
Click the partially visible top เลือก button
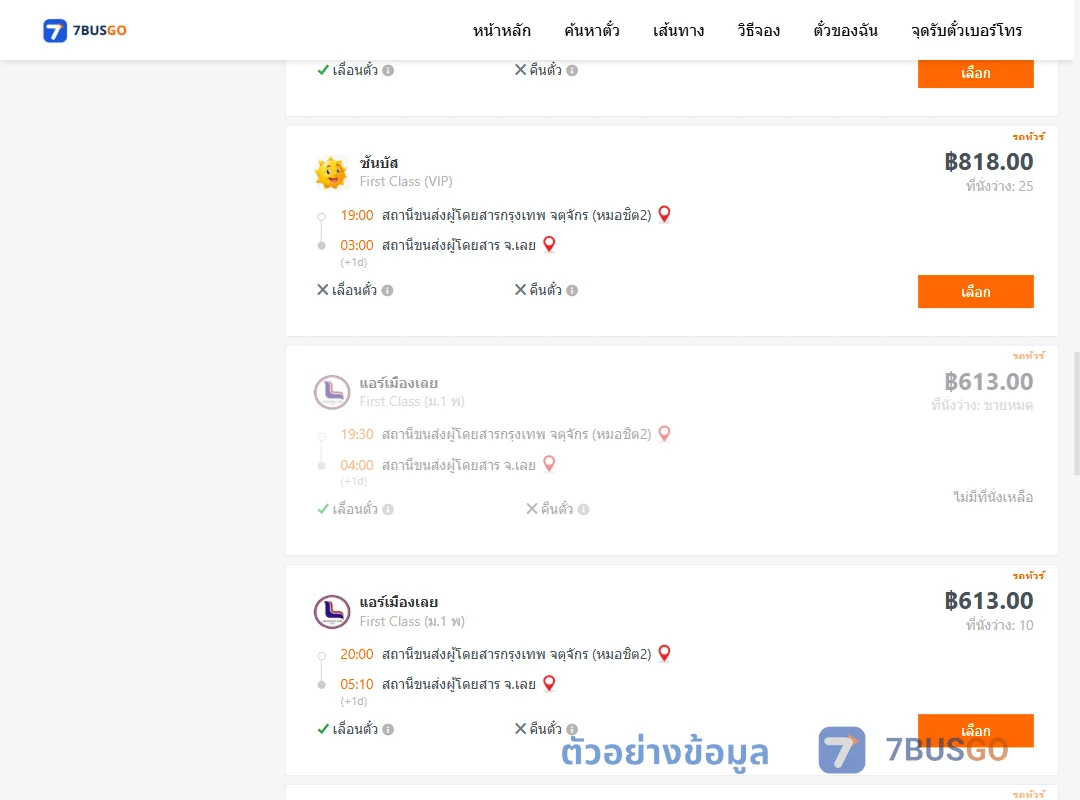975,74
